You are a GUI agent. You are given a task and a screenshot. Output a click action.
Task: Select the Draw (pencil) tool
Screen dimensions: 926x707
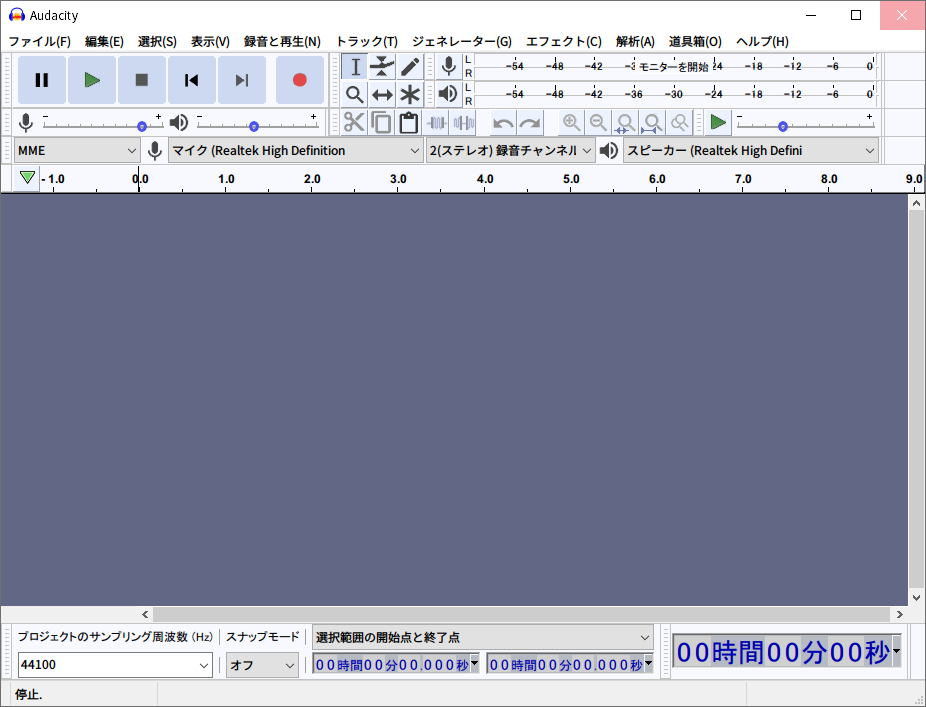tap(410, 67)
